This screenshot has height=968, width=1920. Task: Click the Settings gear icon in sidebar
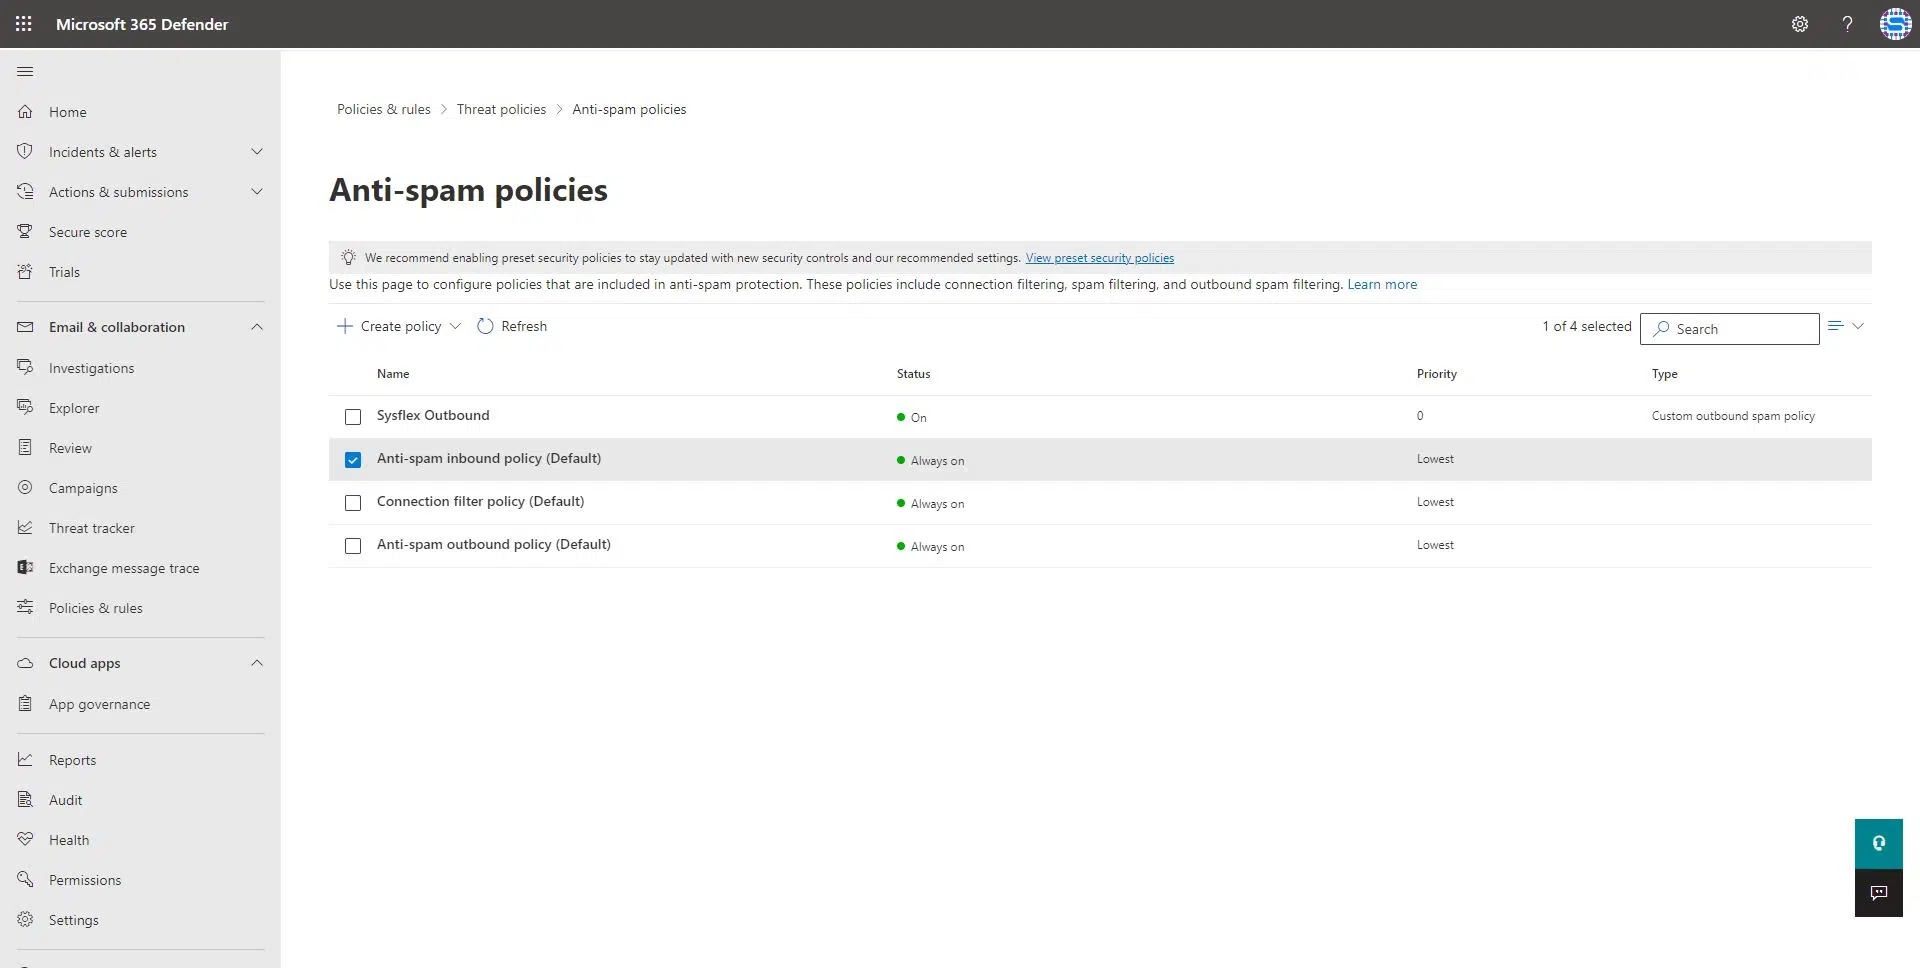[26, 919]
